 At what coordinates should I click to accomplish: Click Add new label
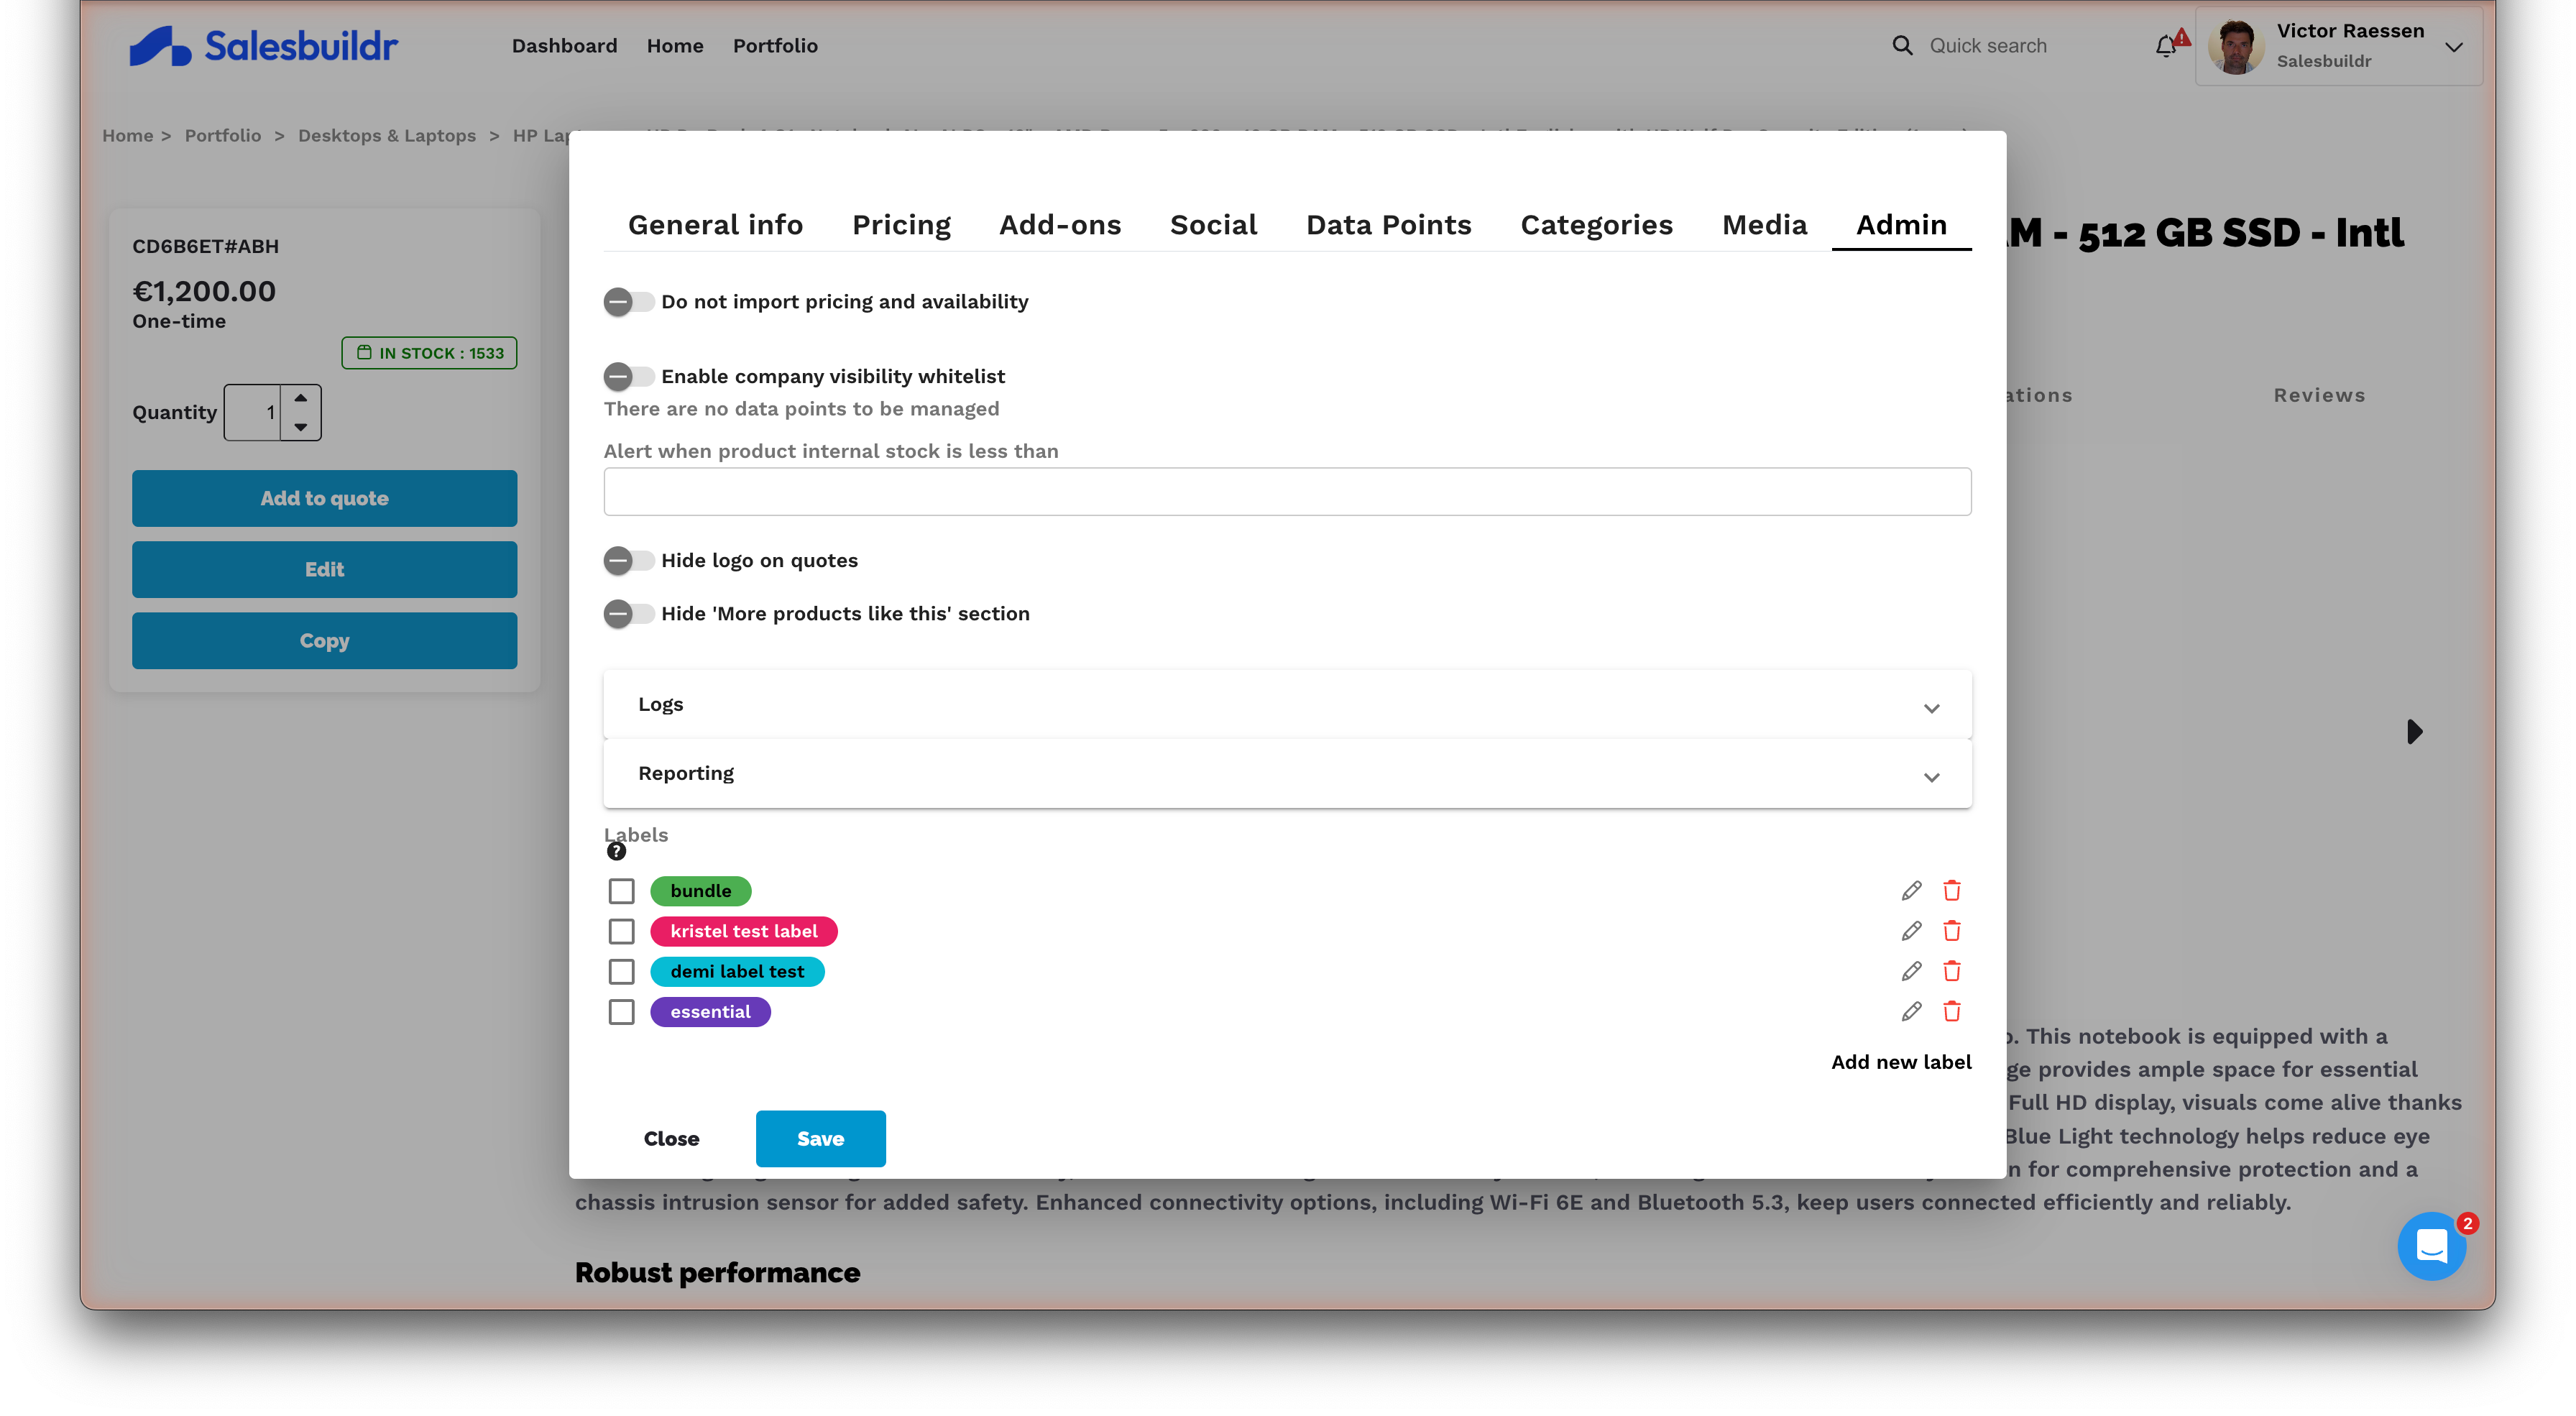click(x=1901, y=1062)
